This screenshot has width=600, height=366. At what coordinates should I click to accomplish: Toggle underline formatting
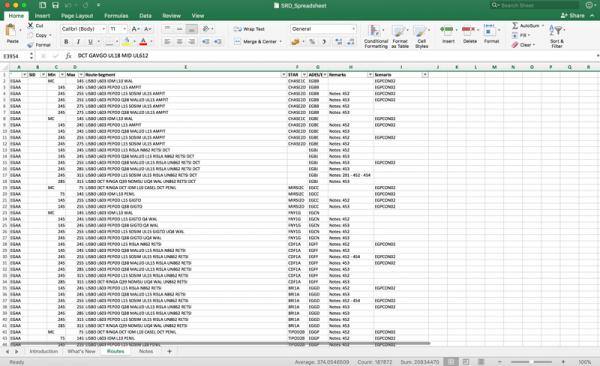point(90,41)
